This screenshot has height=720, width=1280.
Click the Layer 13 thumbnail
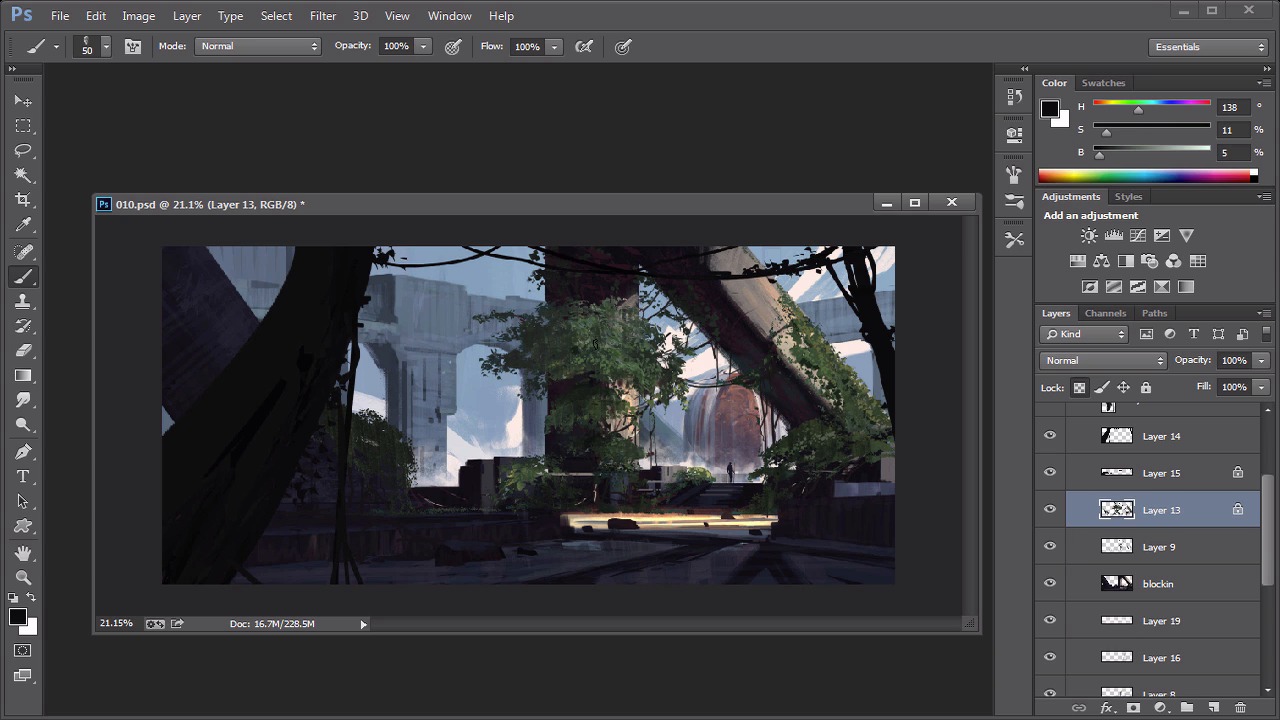pyautogui.click(x=1116, y=510)
